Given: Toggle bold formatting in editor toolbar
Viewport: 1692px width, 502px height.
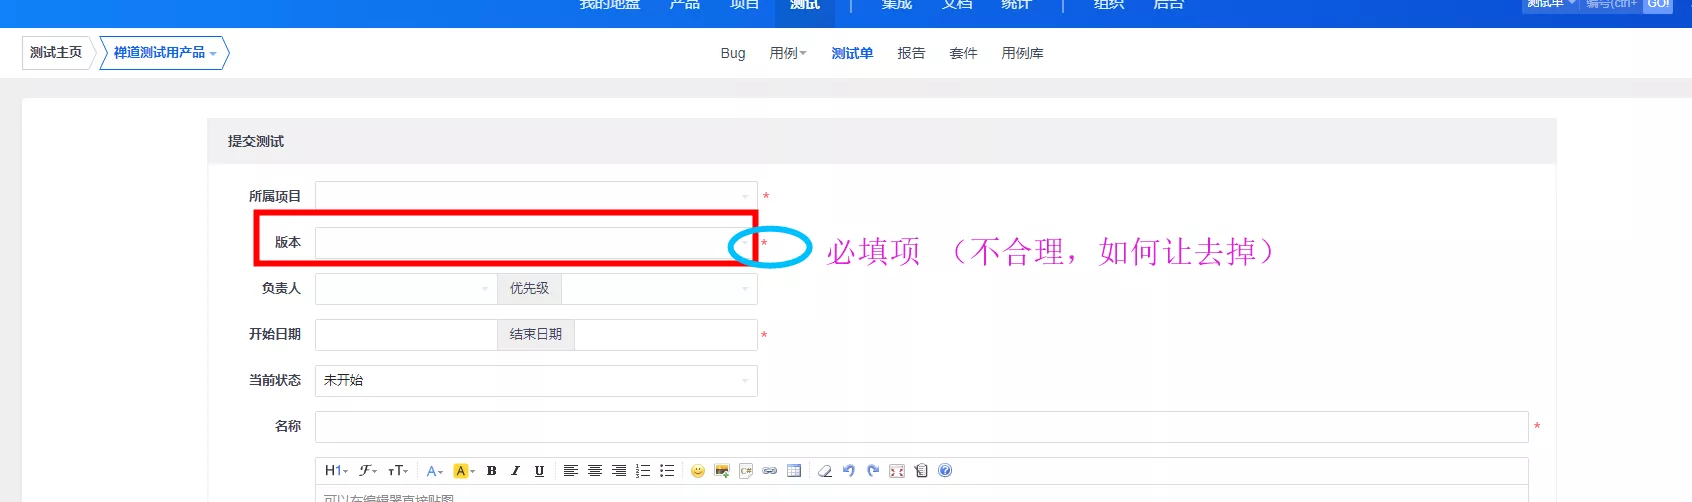Looking at the screenshot, I should (x=491, y=471).
